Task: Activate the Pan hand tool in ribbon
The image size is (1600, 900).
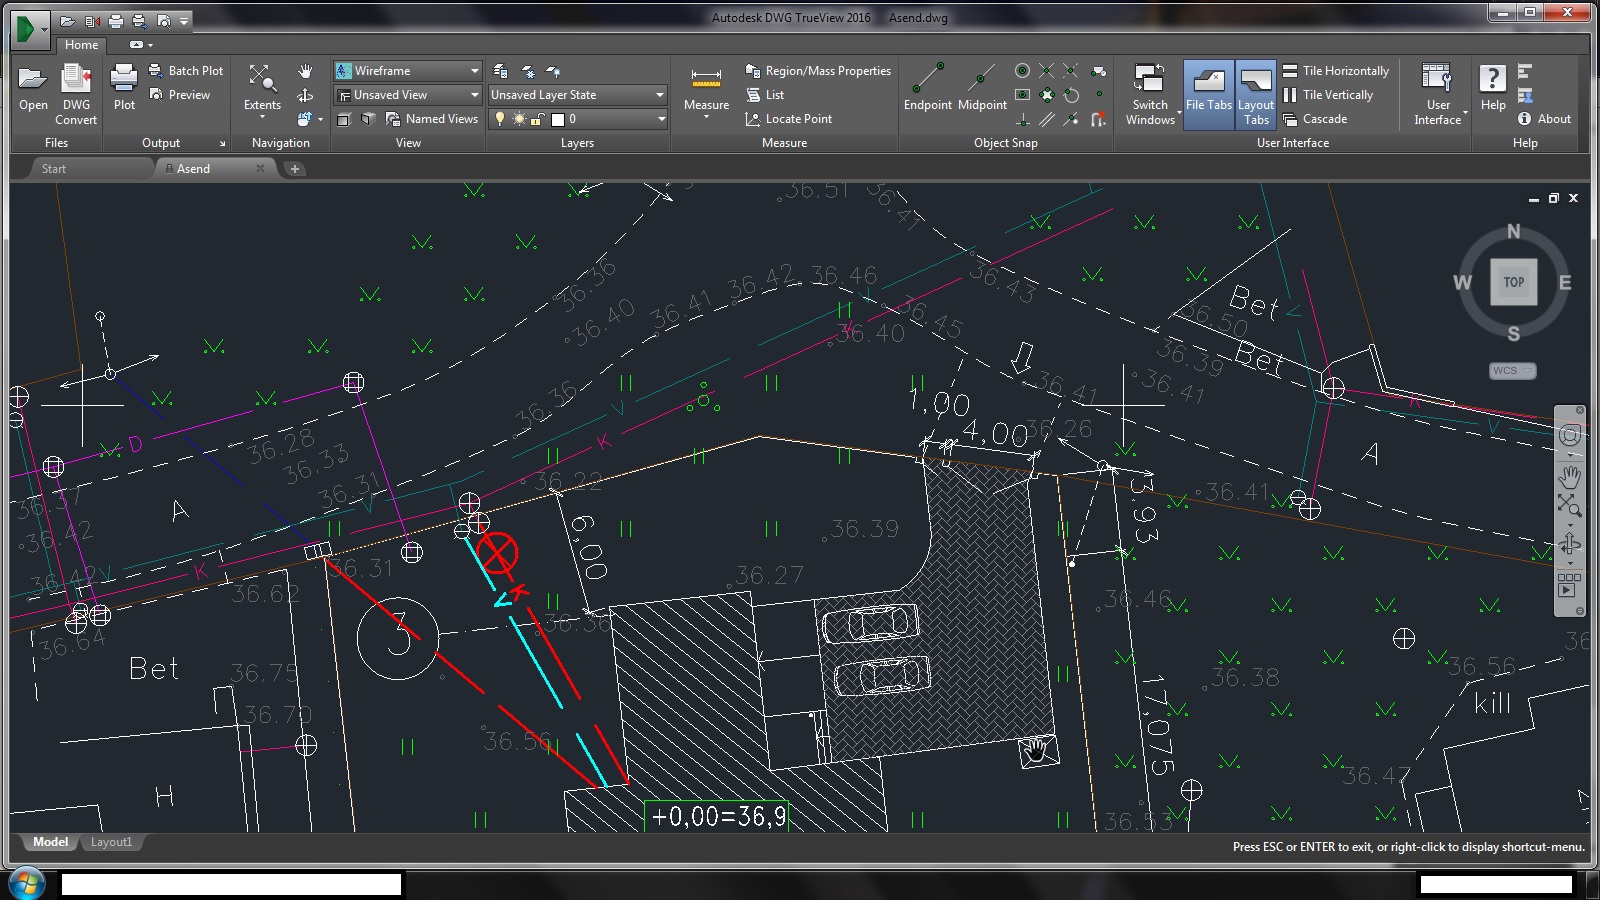Action: [x=305, y=71]
